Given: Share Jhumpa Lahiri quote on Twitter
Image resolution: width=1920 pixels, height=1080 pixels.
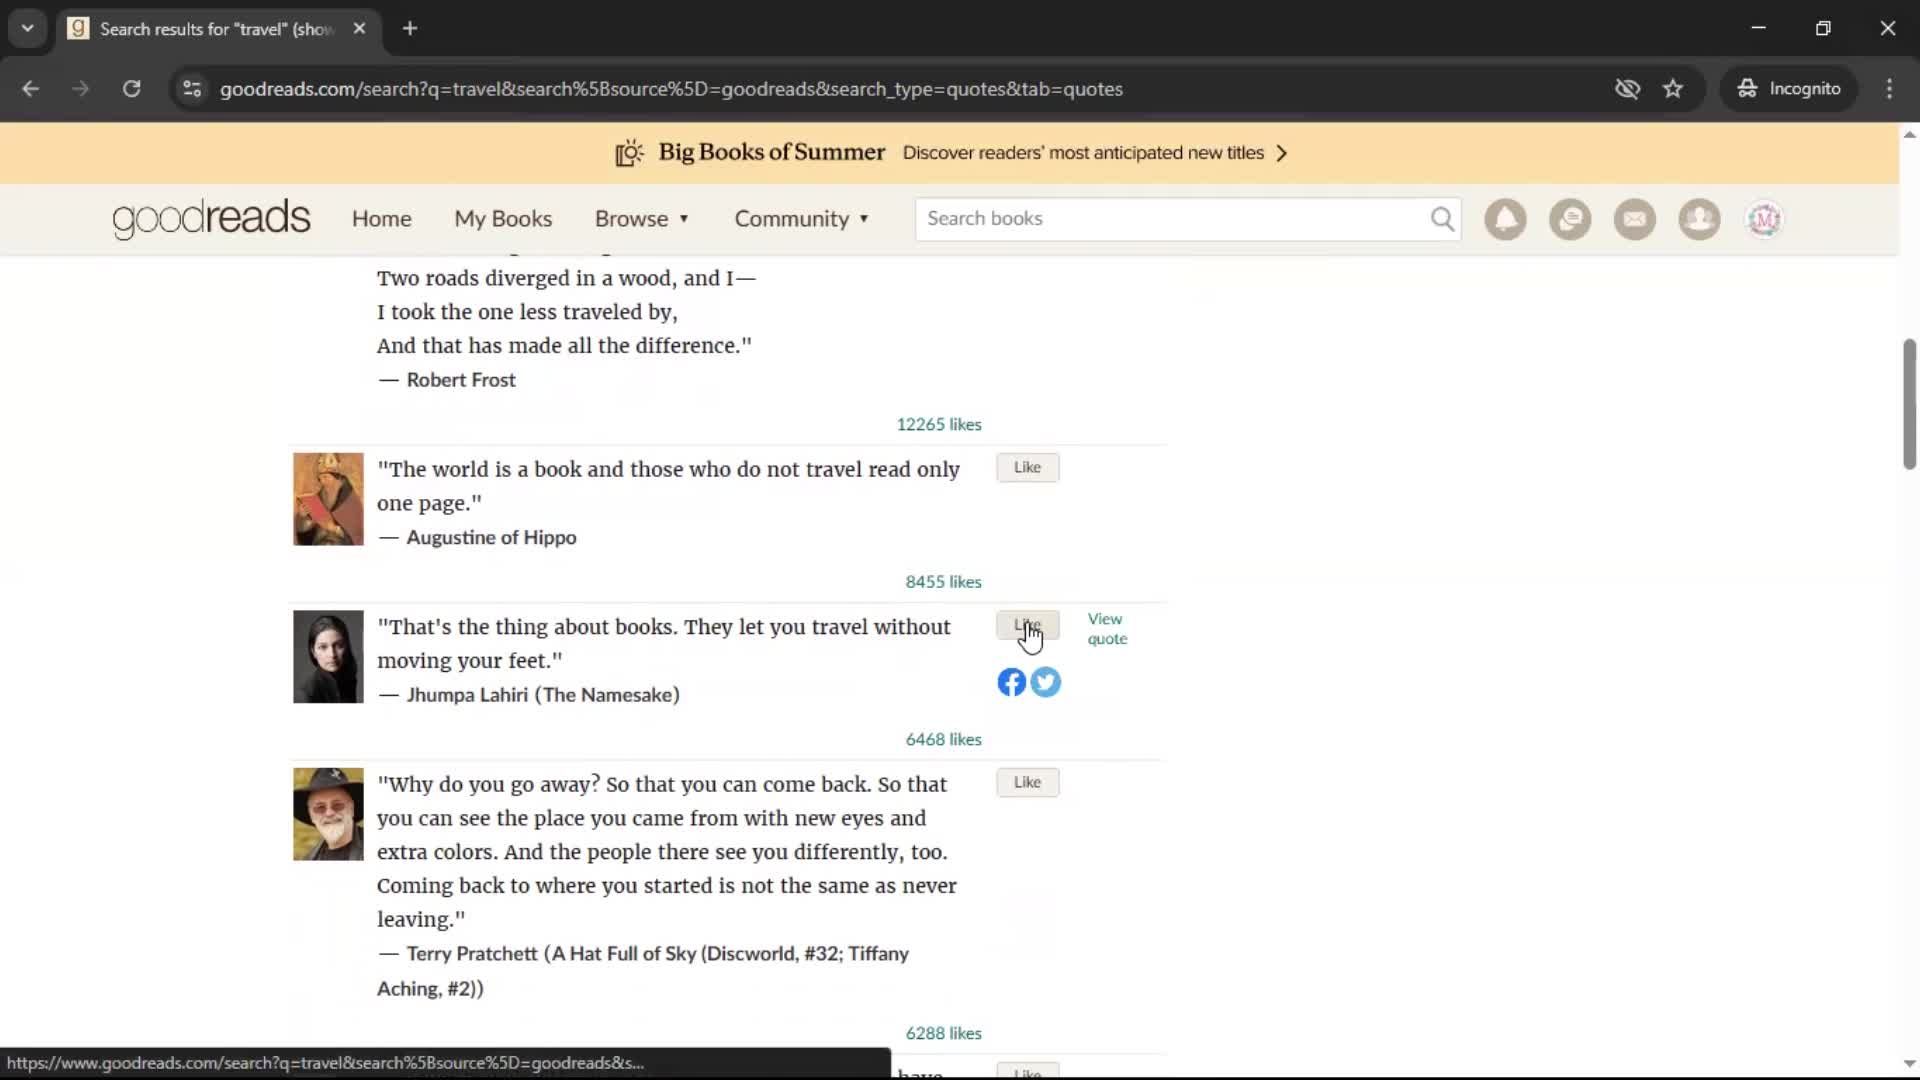Looking at the screenshot, I should pos(1046,682).
